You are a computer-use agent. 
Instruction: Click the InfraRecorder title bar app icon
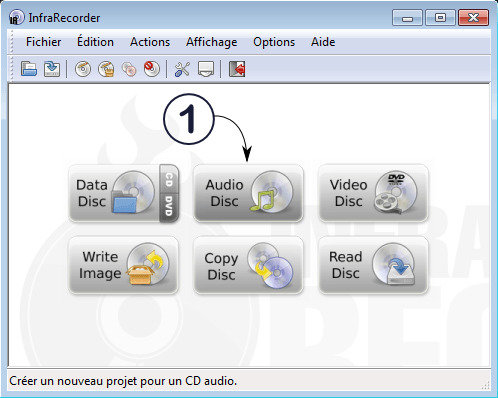click(x=17, y=17)
